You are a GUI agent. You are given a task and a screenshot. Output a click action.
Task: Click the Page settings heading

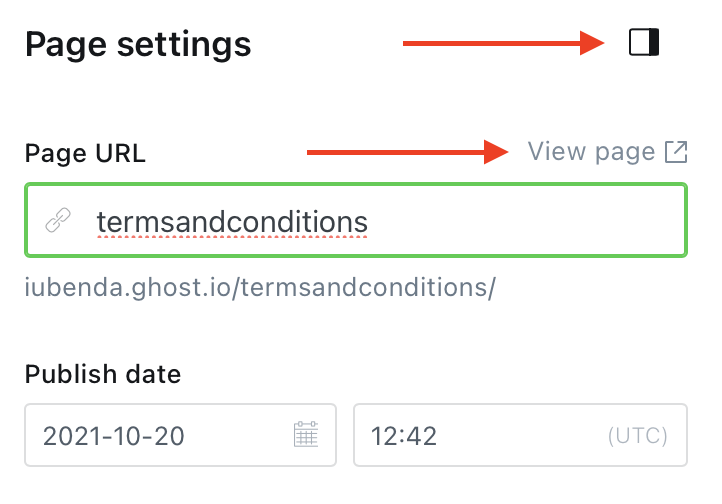tap(138, 44)
